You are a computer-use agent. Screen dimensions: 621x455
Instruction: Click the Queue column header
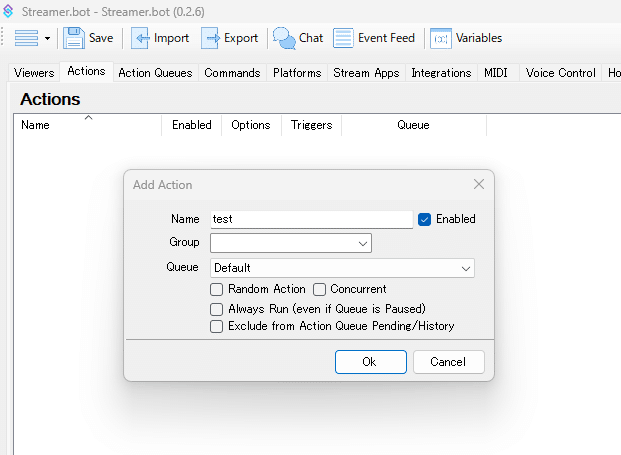pyautogui.click(x=413, y=125)
